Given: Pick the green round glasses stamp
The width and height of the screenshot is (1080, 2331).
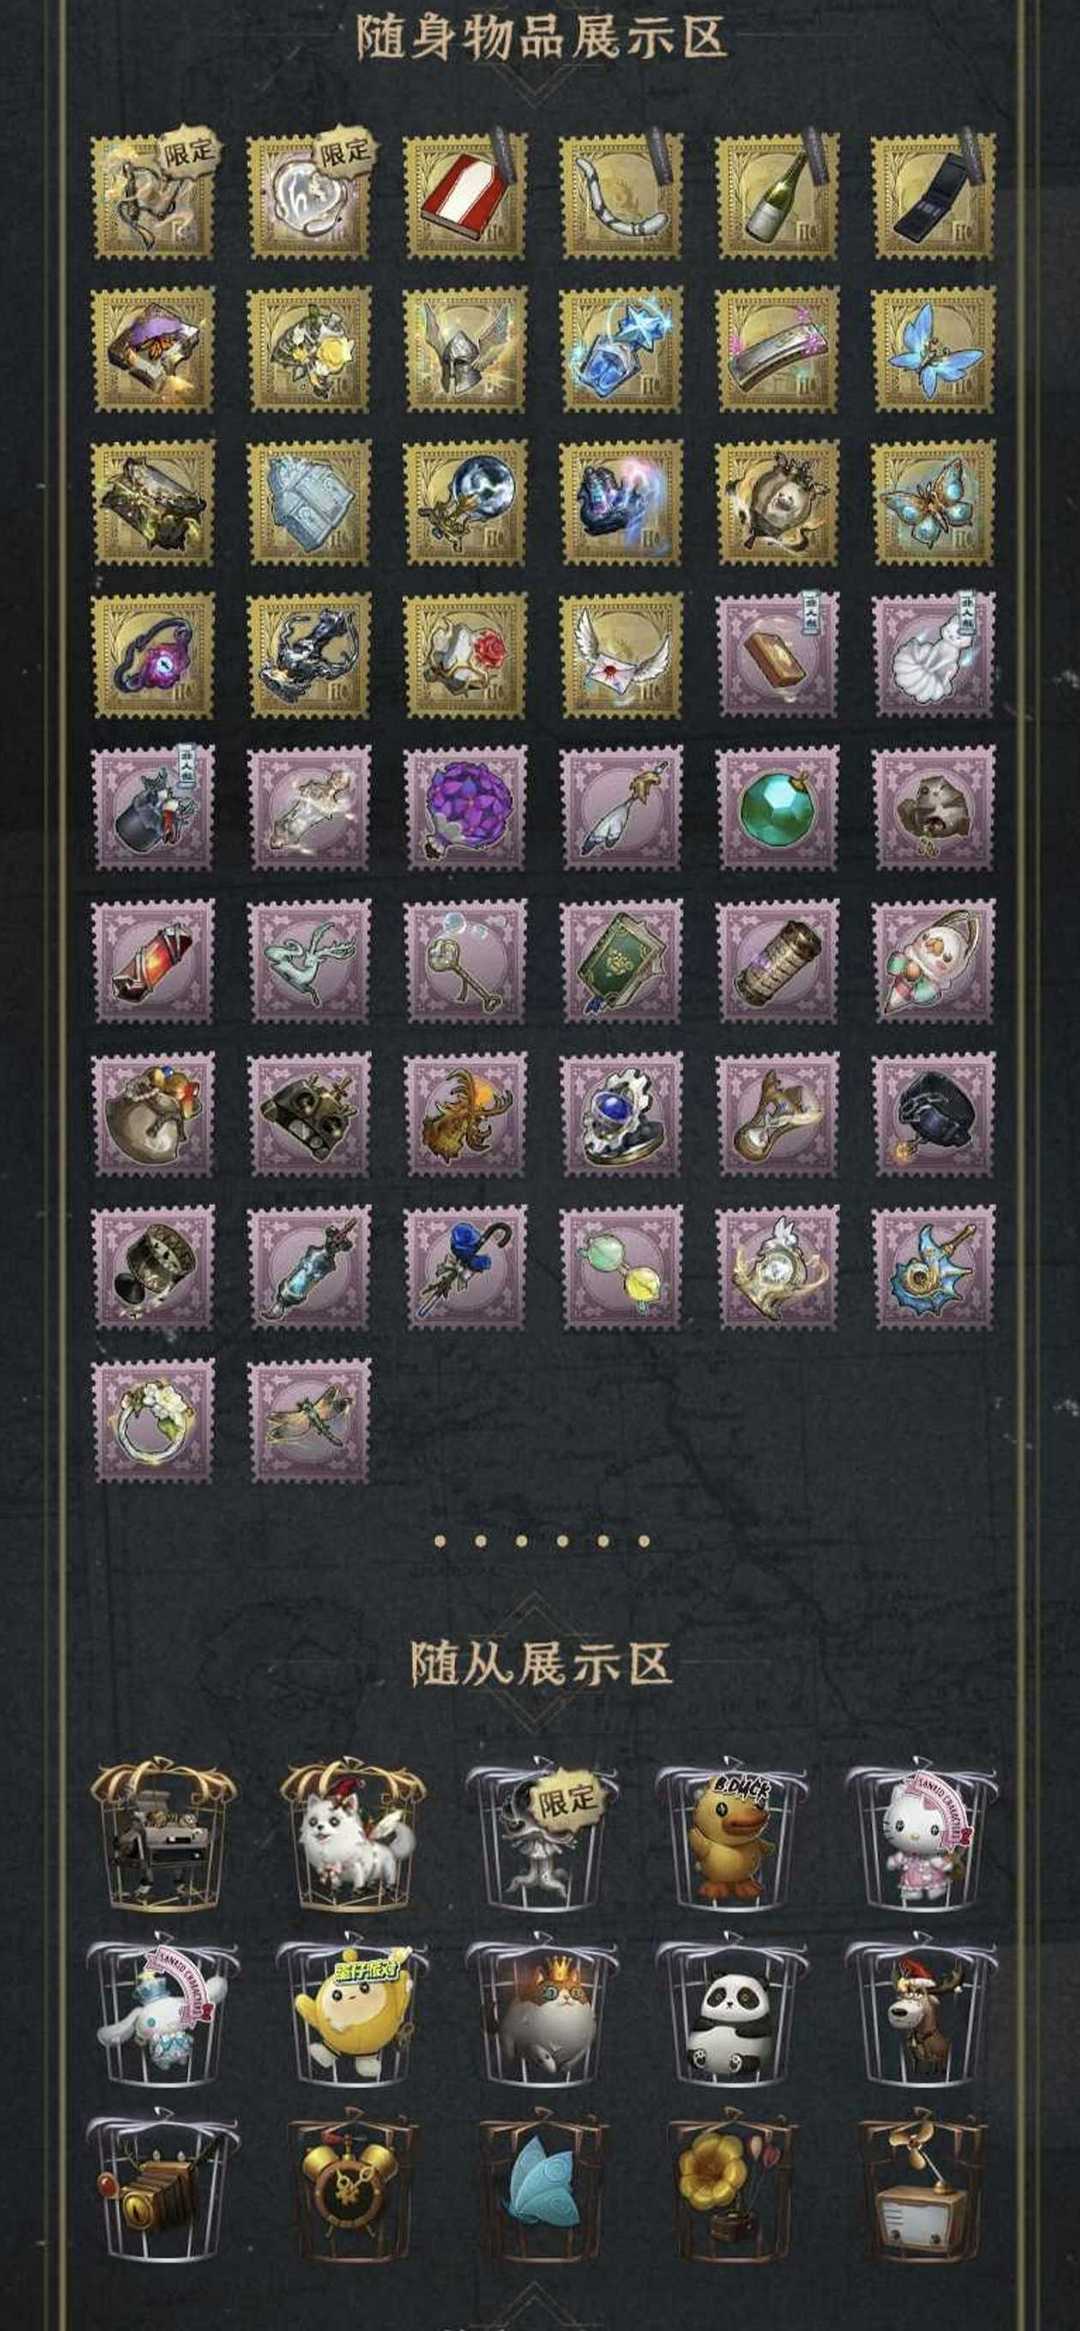Looking at the screenshot, I should pos(622,1267).
